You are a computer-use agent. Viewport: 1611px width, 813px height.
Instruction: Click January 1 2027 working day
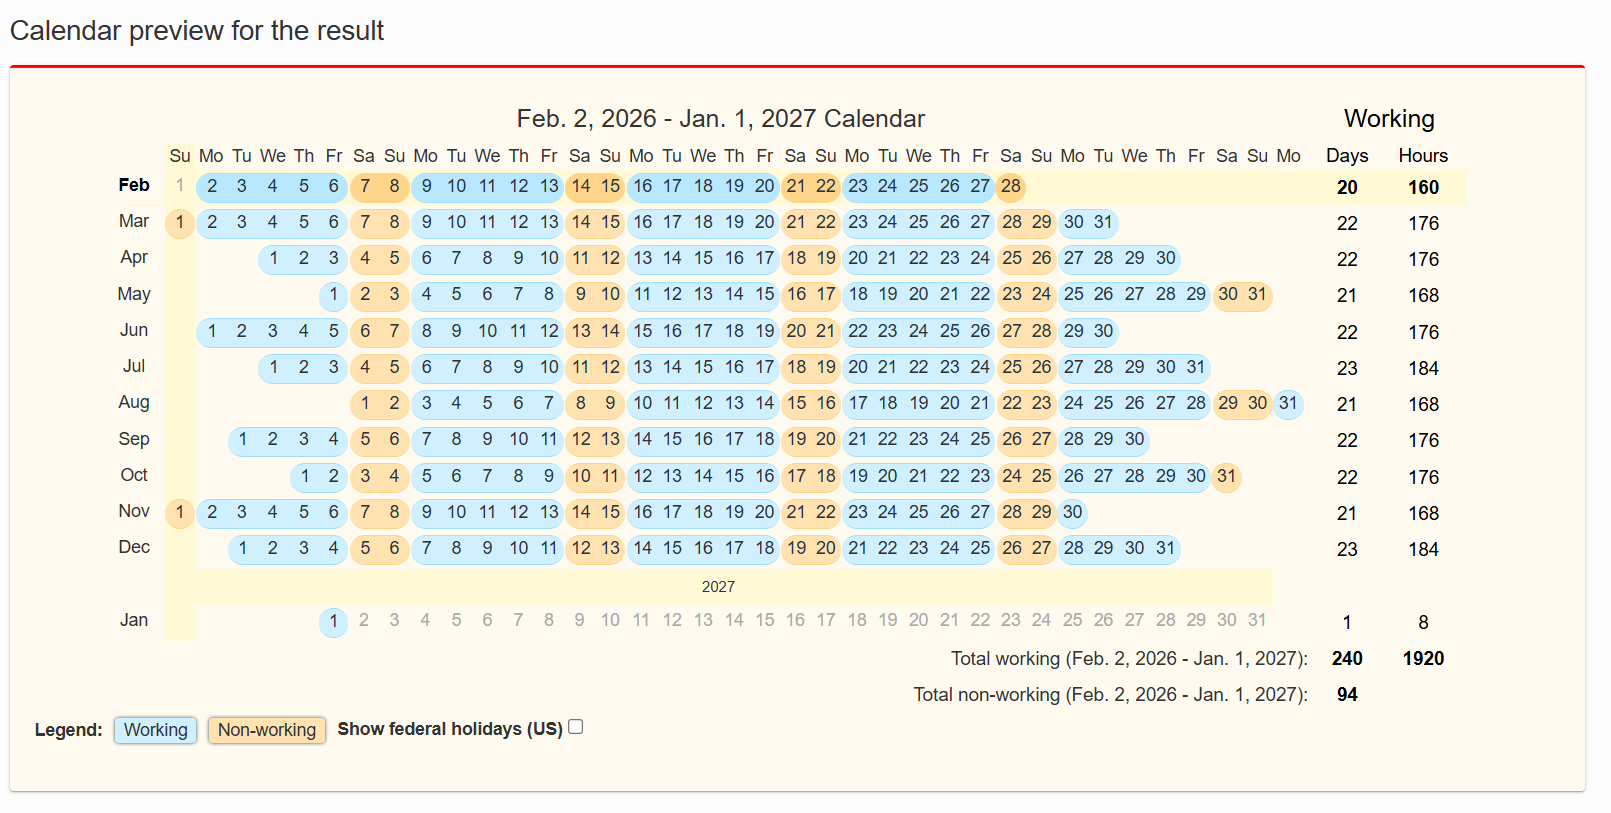click(x=334, y=621)
